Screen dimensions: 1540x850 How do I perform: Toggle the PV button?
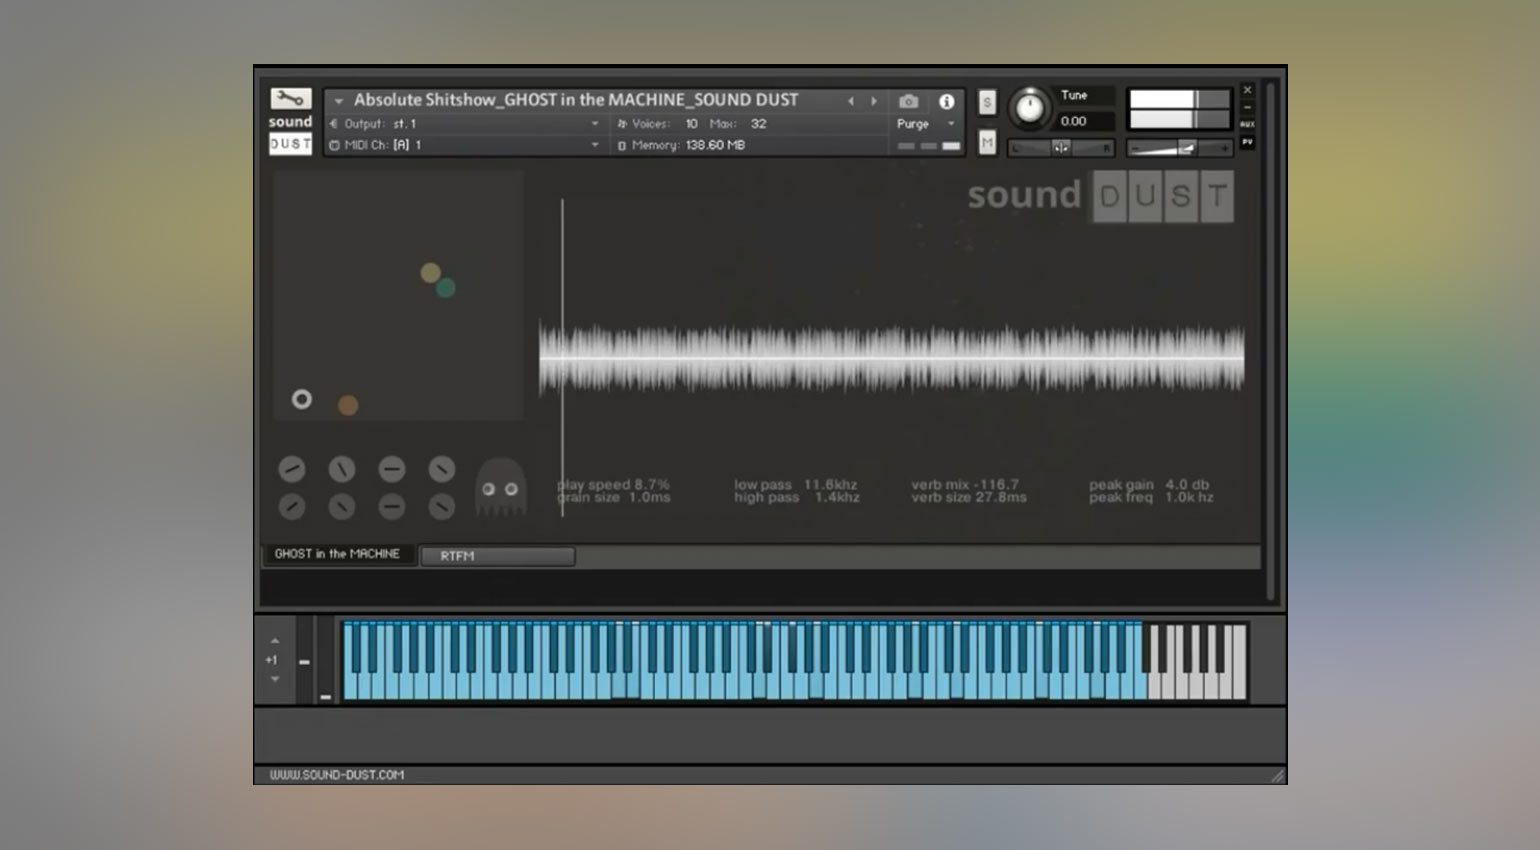[1247, 142]
